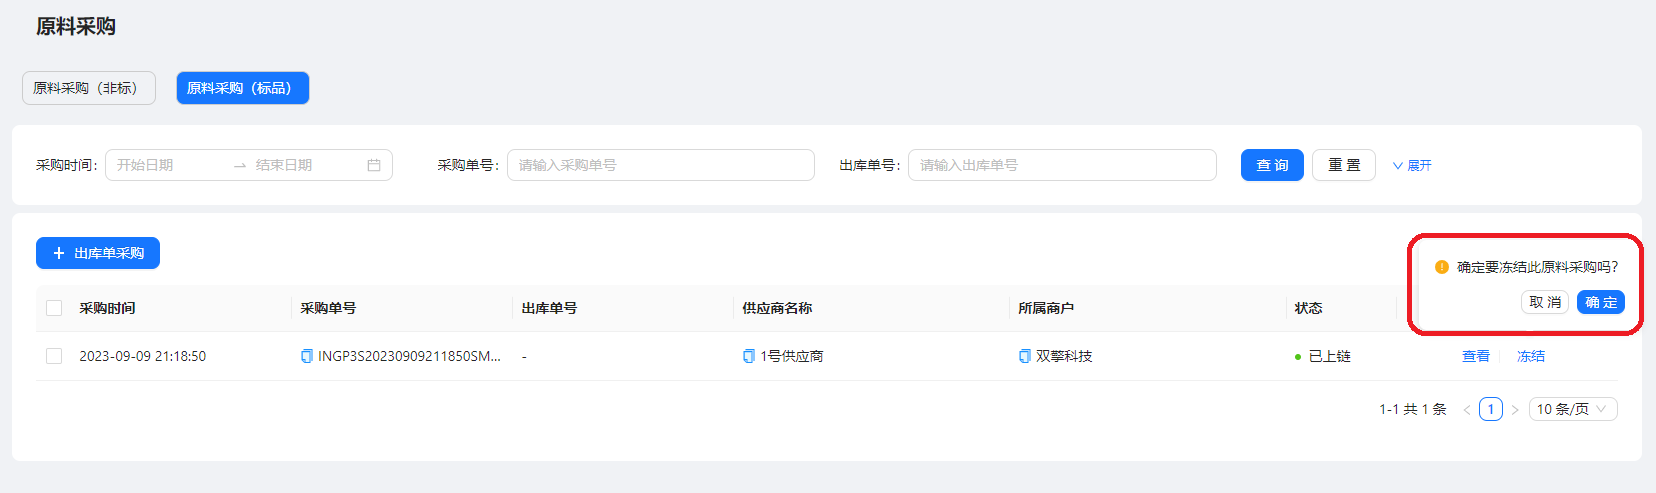This screenshot has height=493, width=1656.
Task: Select the 原料采购（标品）tab
Action: (x=242, y=88)
